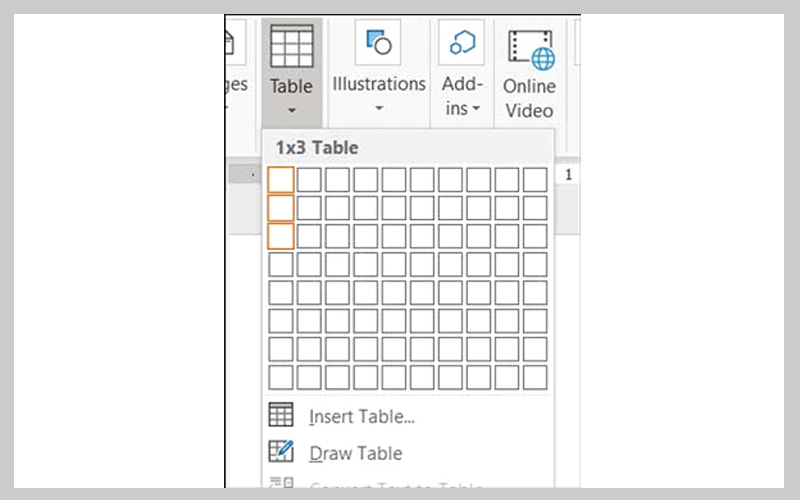Choose Draw Table menu entry
This screenshot has height=500, width=800.
(x=355, y=453)
